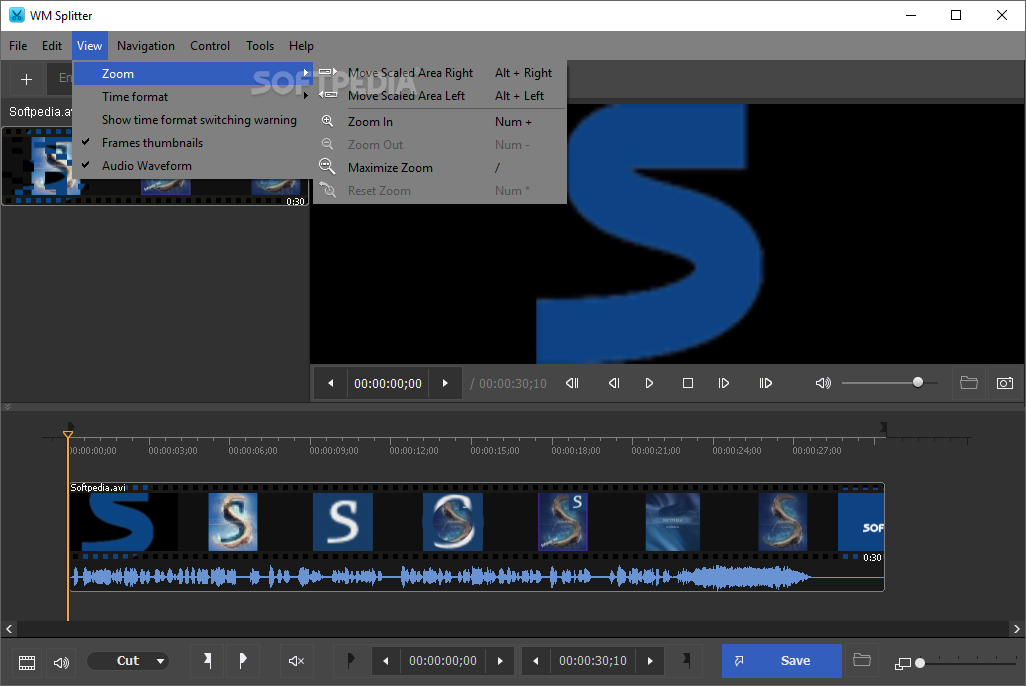Set the start marker flag
Screen dimensions: 1026x686
click(x=207, y=660)
